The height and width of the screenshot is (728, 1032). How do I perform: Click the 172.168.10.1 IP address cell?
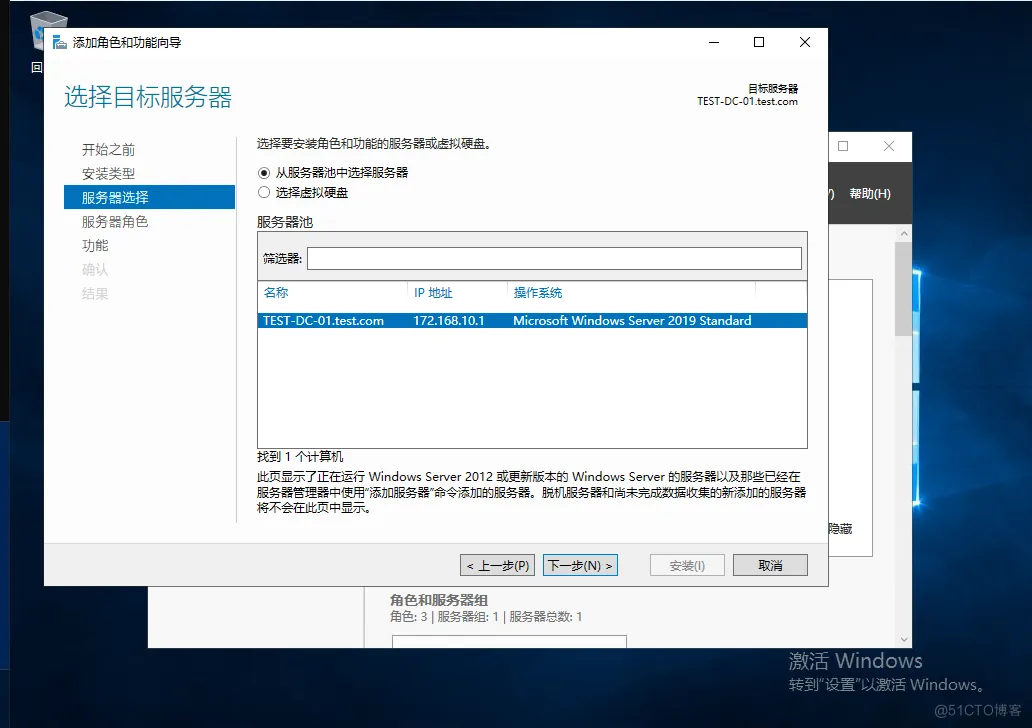click(x=449, y=321)
